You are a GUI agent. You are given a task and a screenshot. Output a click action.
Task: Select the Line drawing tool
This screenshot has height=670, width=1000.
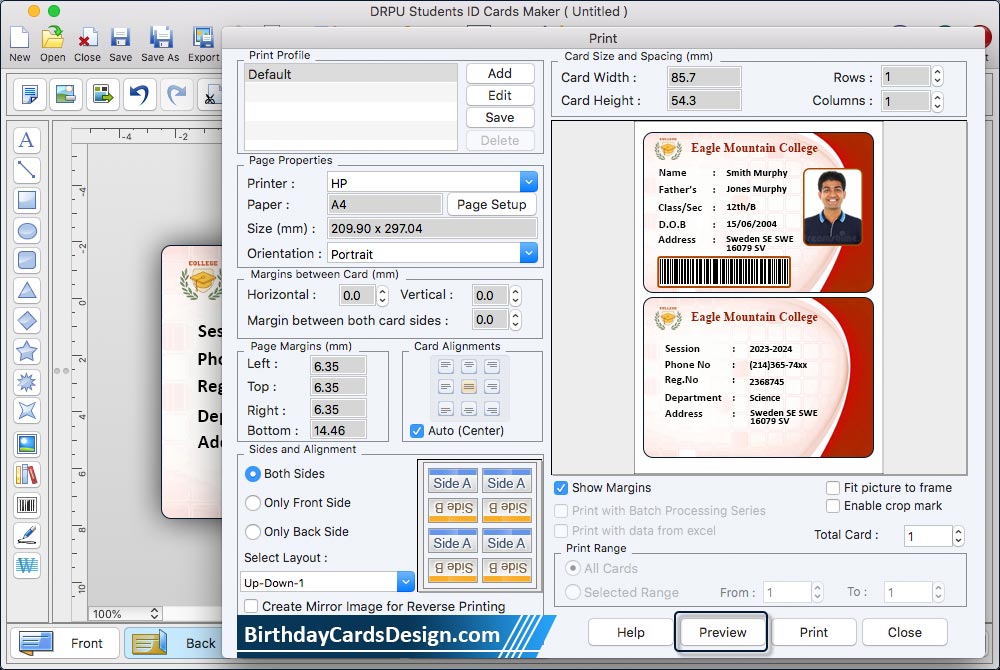[27, 170]
